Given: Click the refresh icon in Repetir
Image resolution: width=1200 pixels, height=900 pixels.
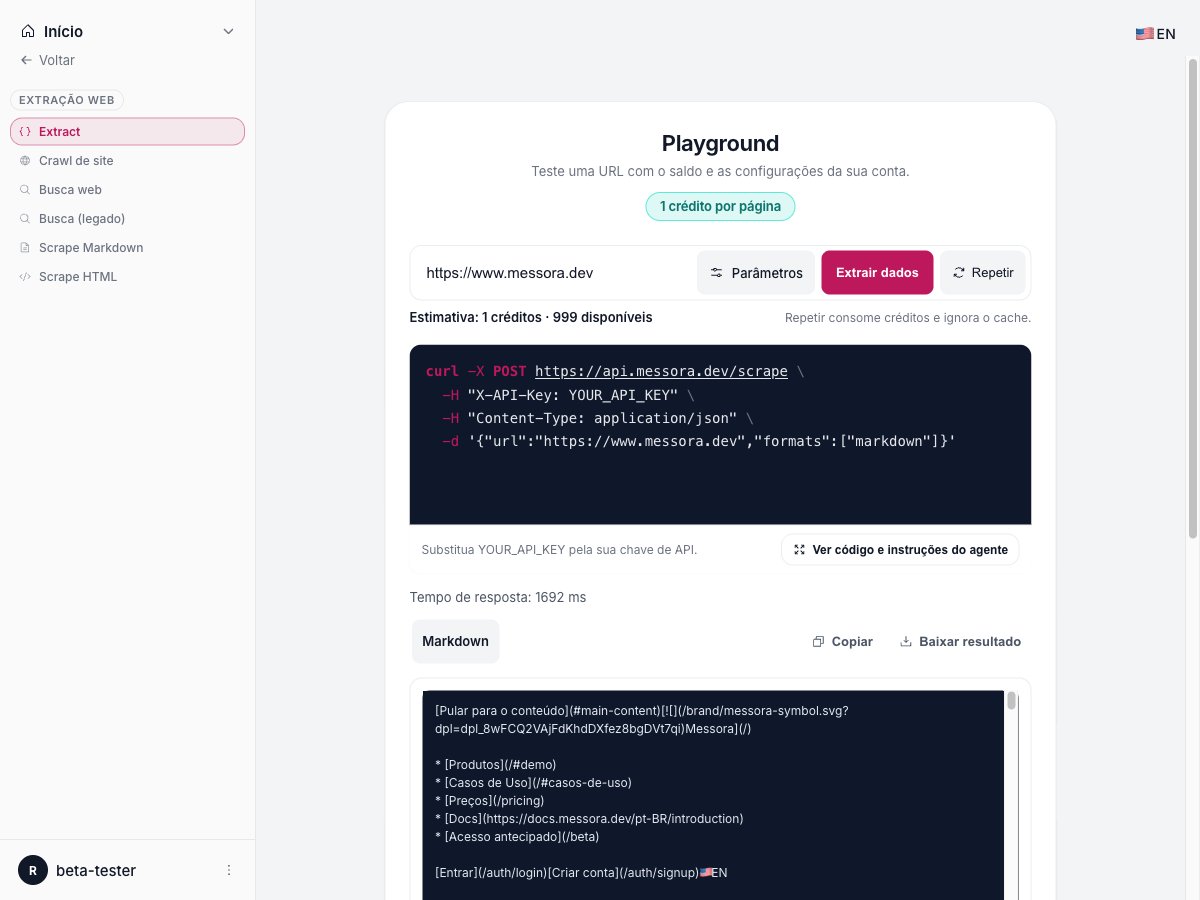Looking at the screenshot, I should coord(959,273).
